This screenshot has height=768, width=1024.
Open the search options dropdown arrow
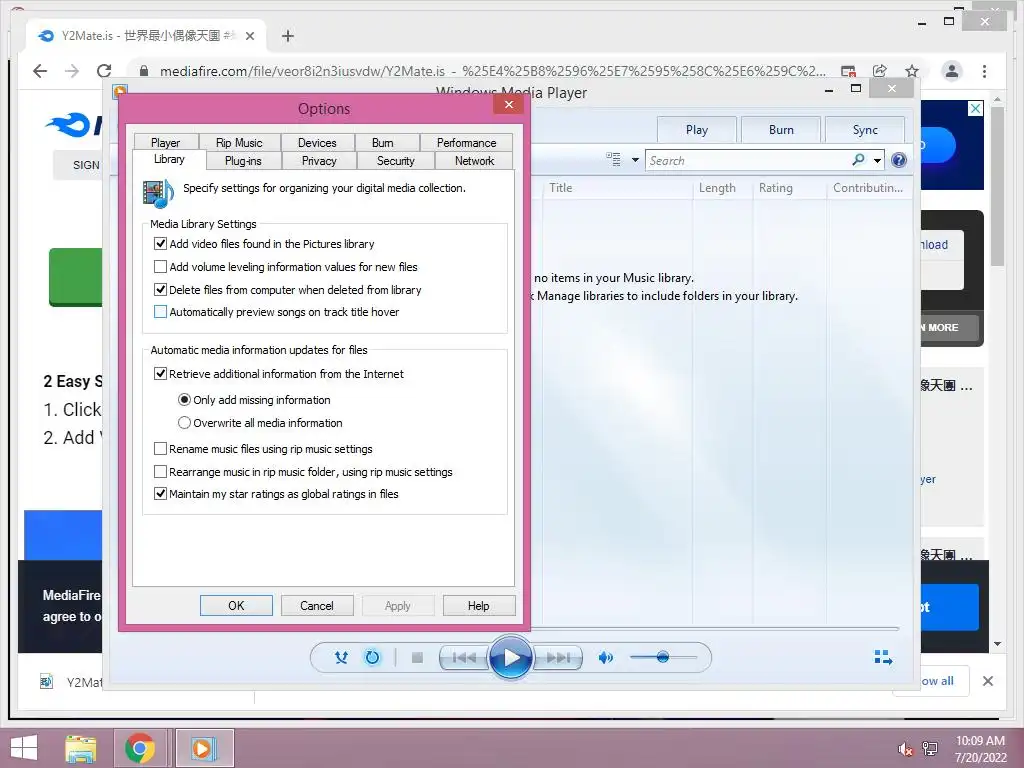click(x=877, y=160)
